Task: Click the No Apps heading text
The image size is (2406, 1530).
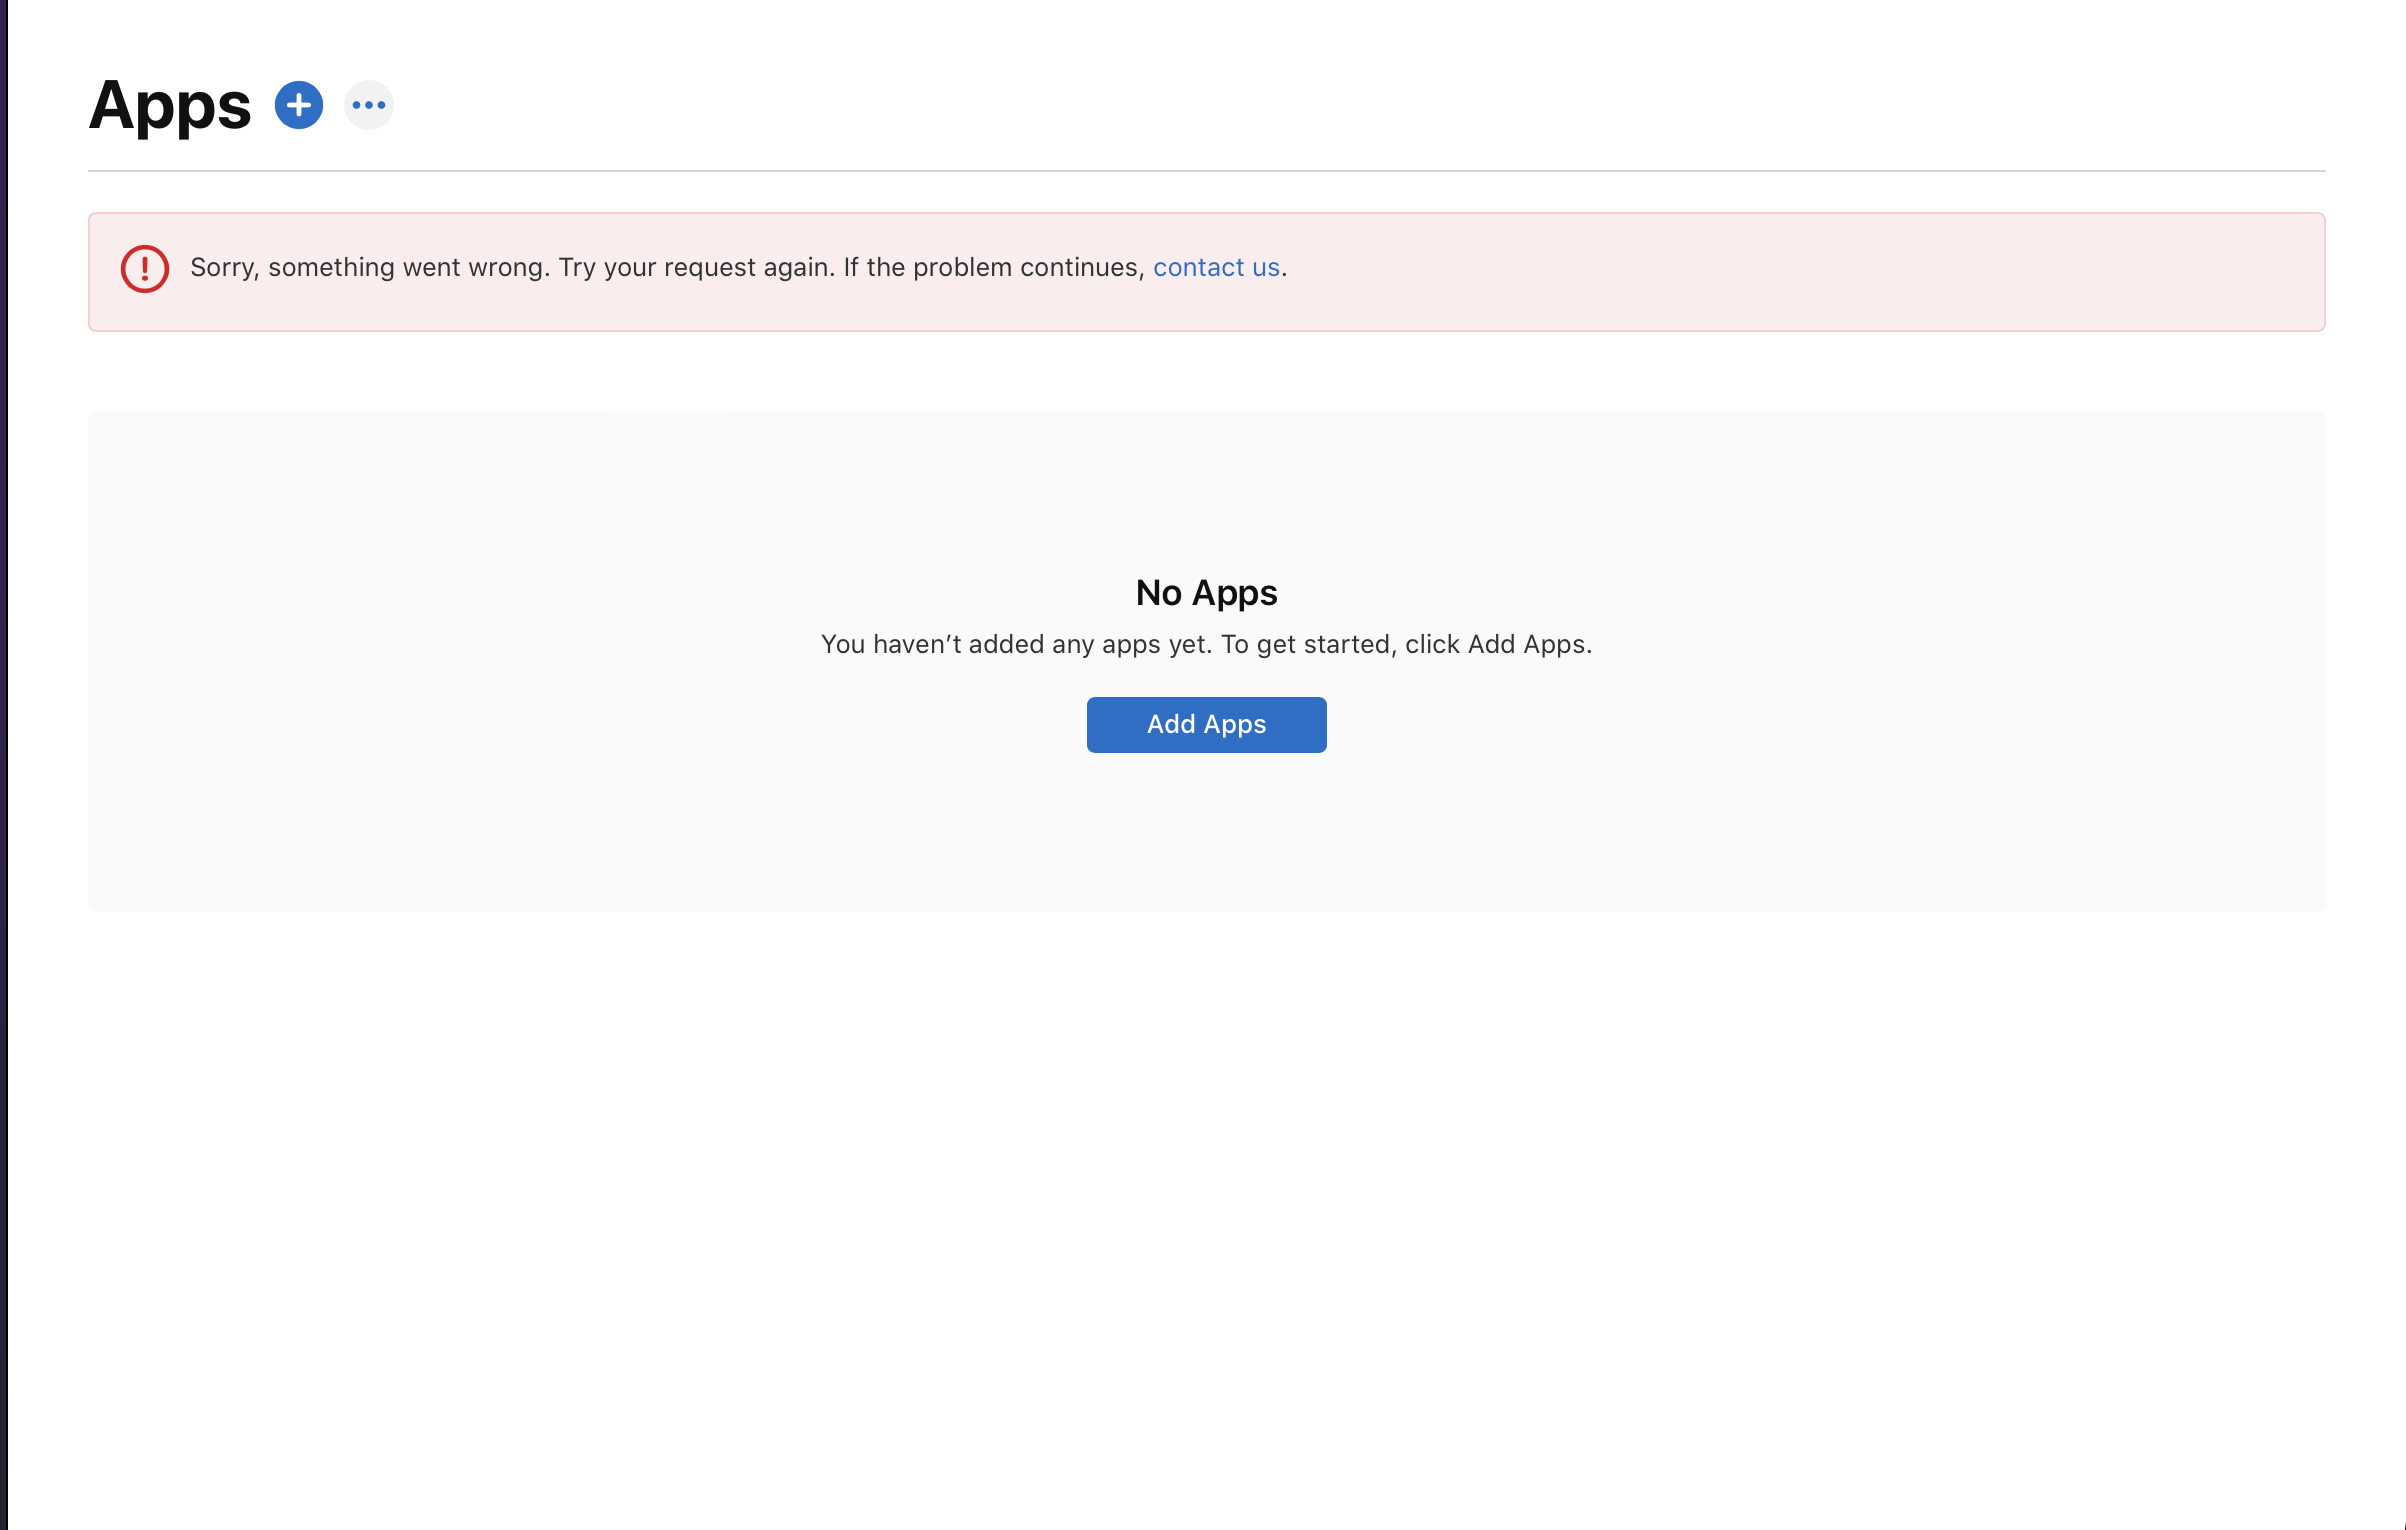Action: [x=1205, y=593]
